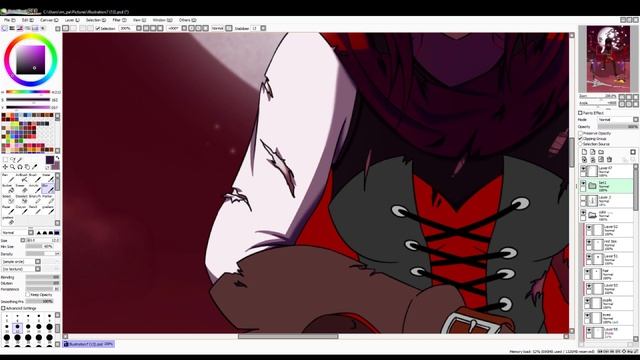Enable Selection Source option
This screenshot has height=360, width=640.
coord(580,144)
